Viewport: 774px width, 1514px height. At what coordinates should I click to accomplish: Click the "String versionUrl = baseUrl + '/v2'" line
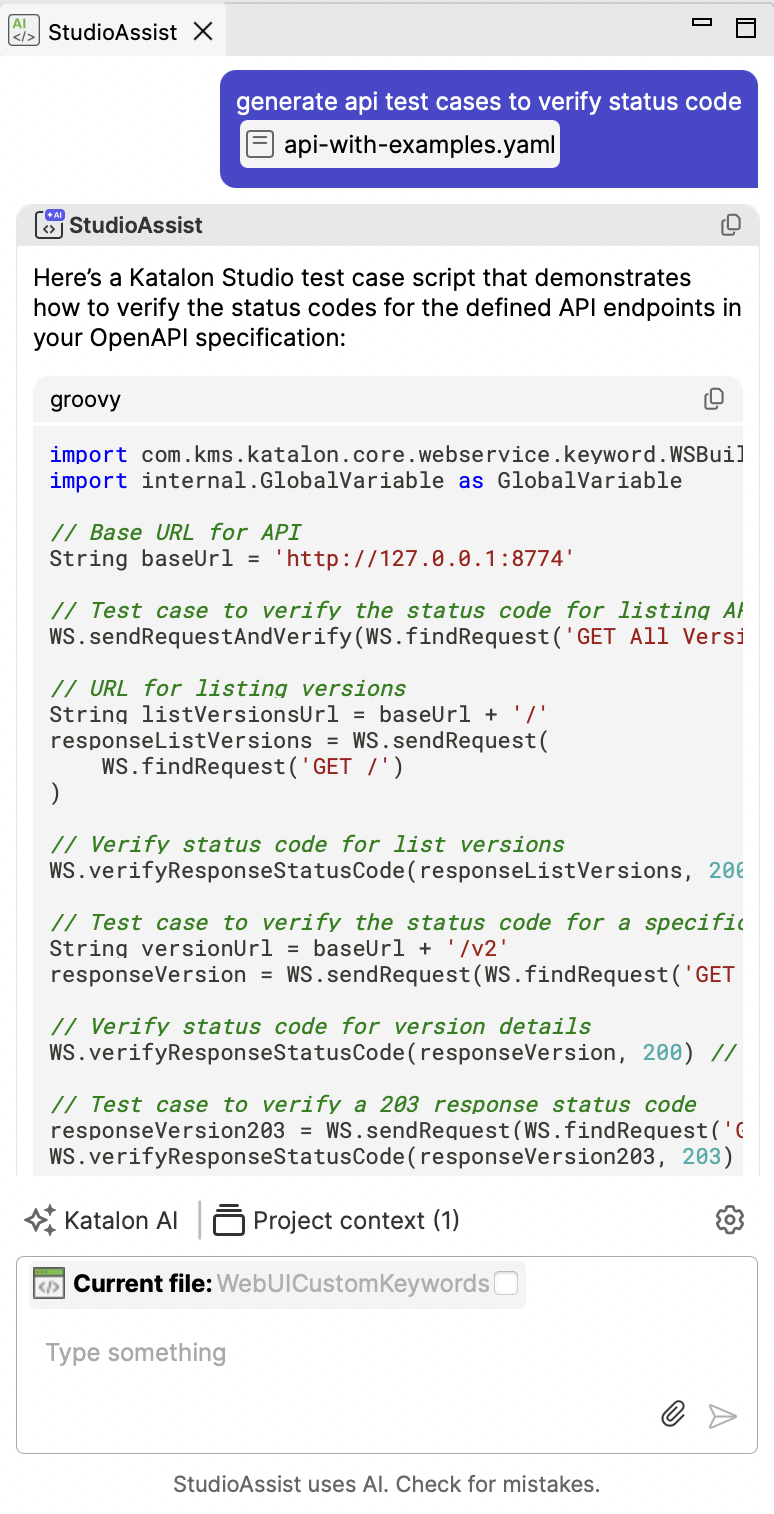pos(280,948)
